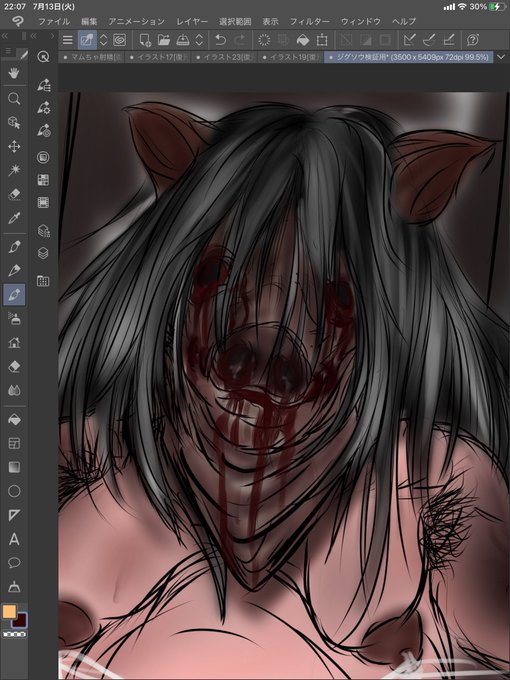This screenshot has height=680, width=510.
Task: Expand palette dock with right-pointing chevron
Action: (x=52, y=36)
